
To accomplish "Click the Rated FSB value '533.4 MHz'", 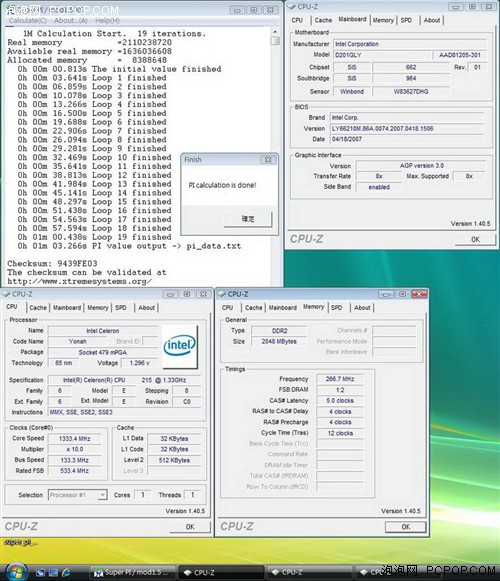I will click(x=74, y=471).
